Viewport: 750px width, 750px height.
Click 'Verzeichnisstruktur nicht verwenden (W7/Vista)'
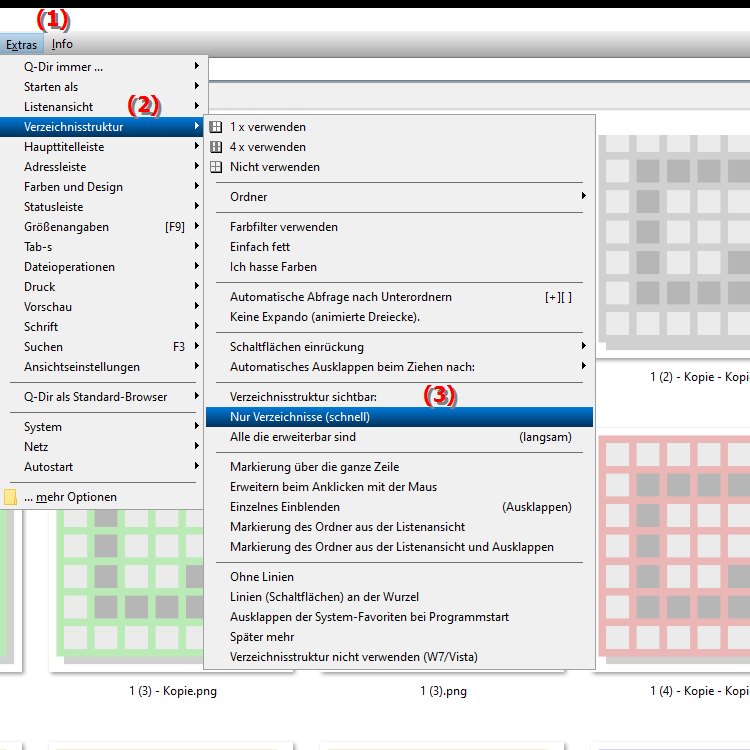[x=399, y=657]
